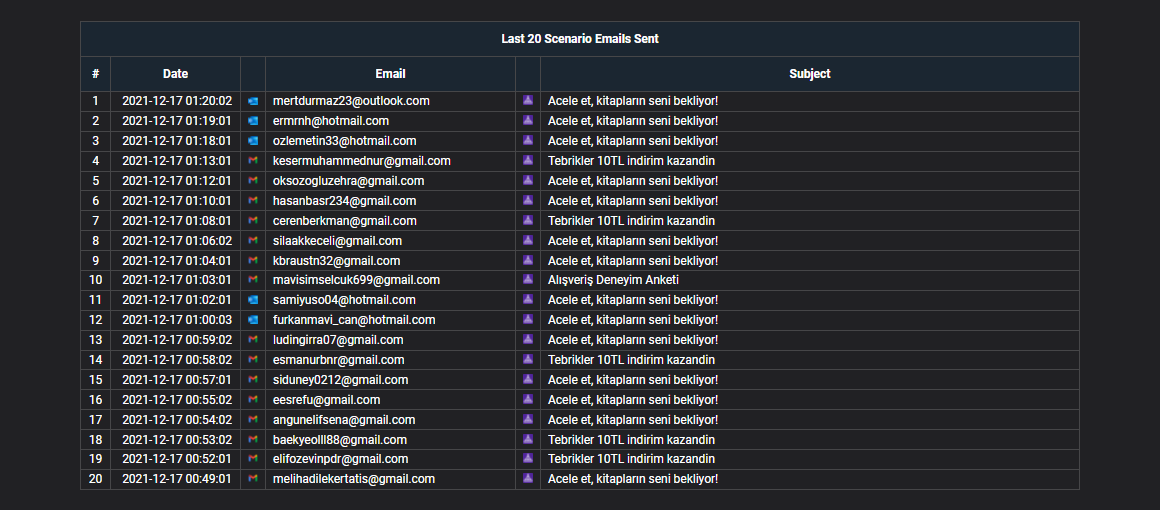
Task: Click Outlook icon beside ermrnh@hotmail.com
Action: point(253,121)
